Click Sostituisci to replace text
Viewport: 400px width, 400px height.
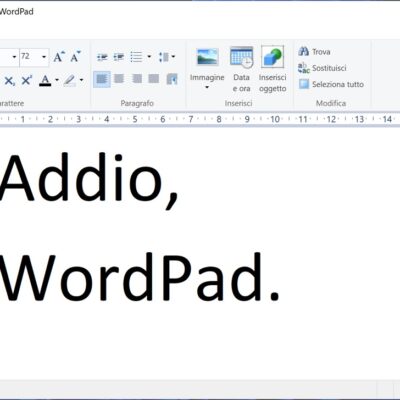click(x=322, y=68)
